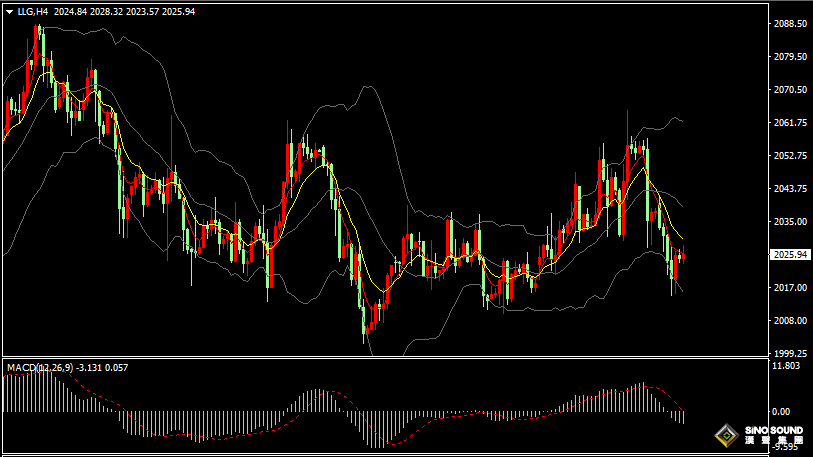Click the MACD(12,26,9) indicator label
Screen dimensions: 813x457
tap(40, 368)
